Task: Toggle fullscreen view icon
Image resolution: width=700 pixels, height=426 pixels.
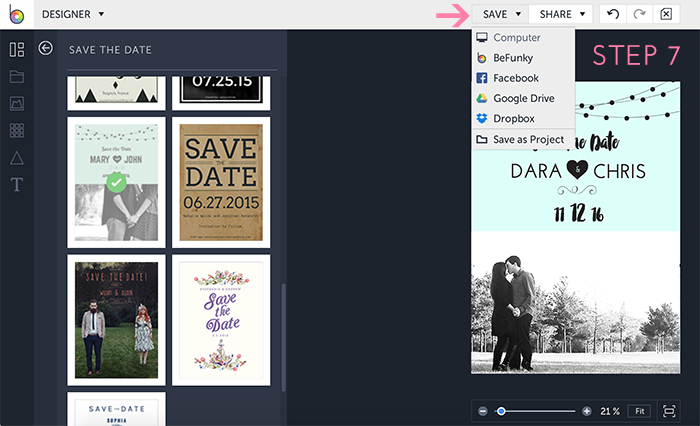Action: [x=669, y=411]
